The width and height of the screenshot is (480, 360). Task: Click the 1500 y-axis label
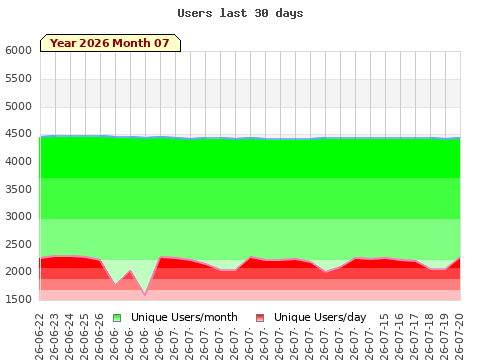point(18,299)
